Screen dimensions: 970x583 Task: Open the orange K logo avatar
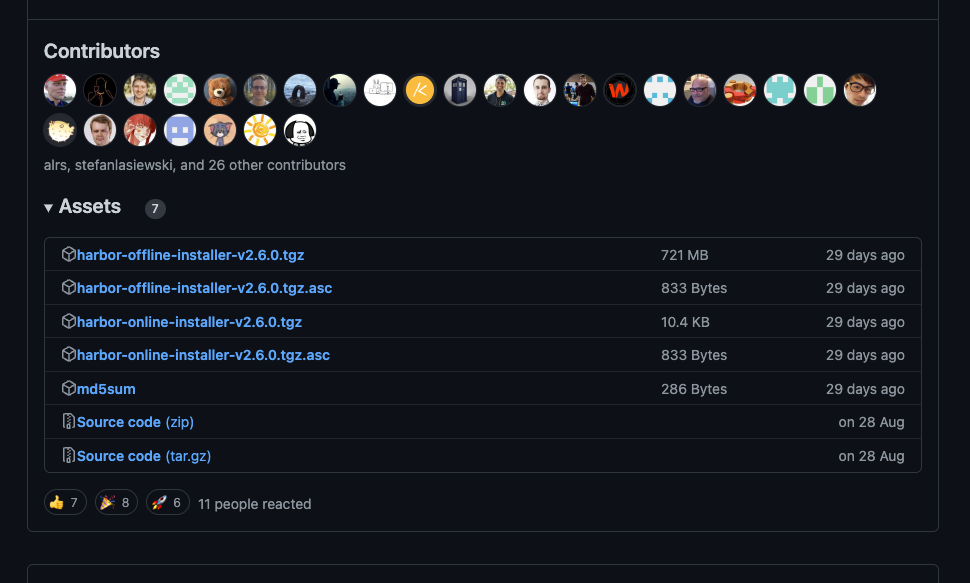420,90
